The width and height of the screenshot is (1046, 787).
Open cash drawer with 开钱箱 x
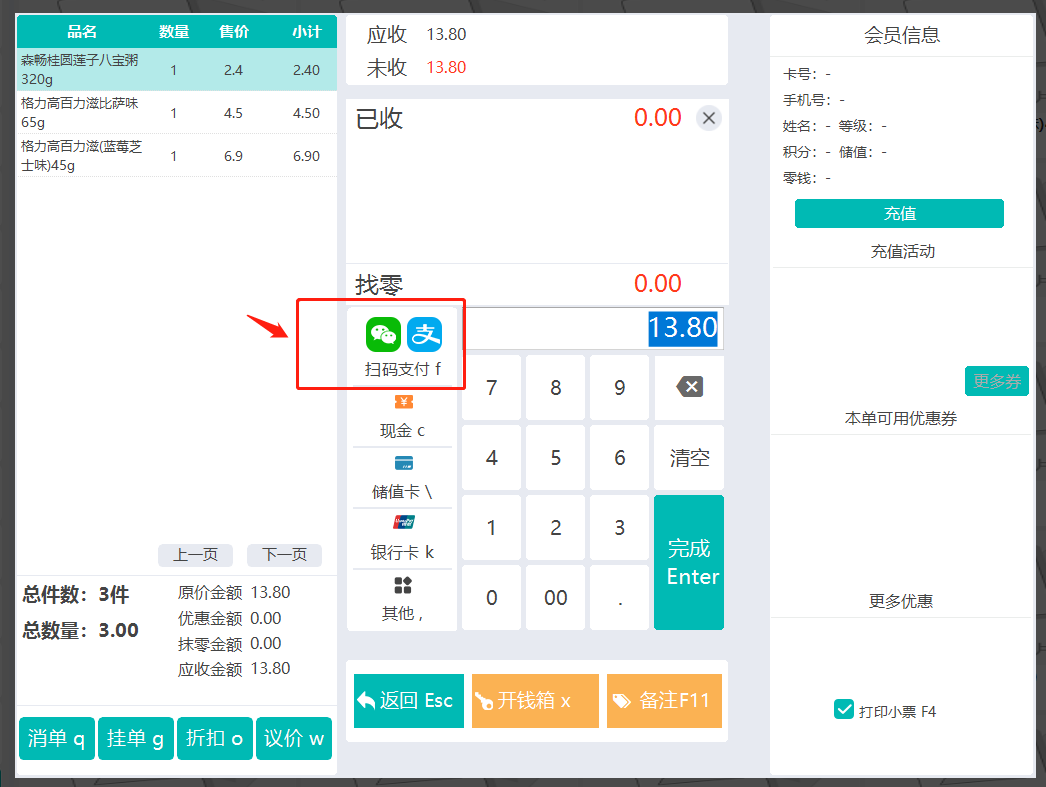[x=535, y=700]
